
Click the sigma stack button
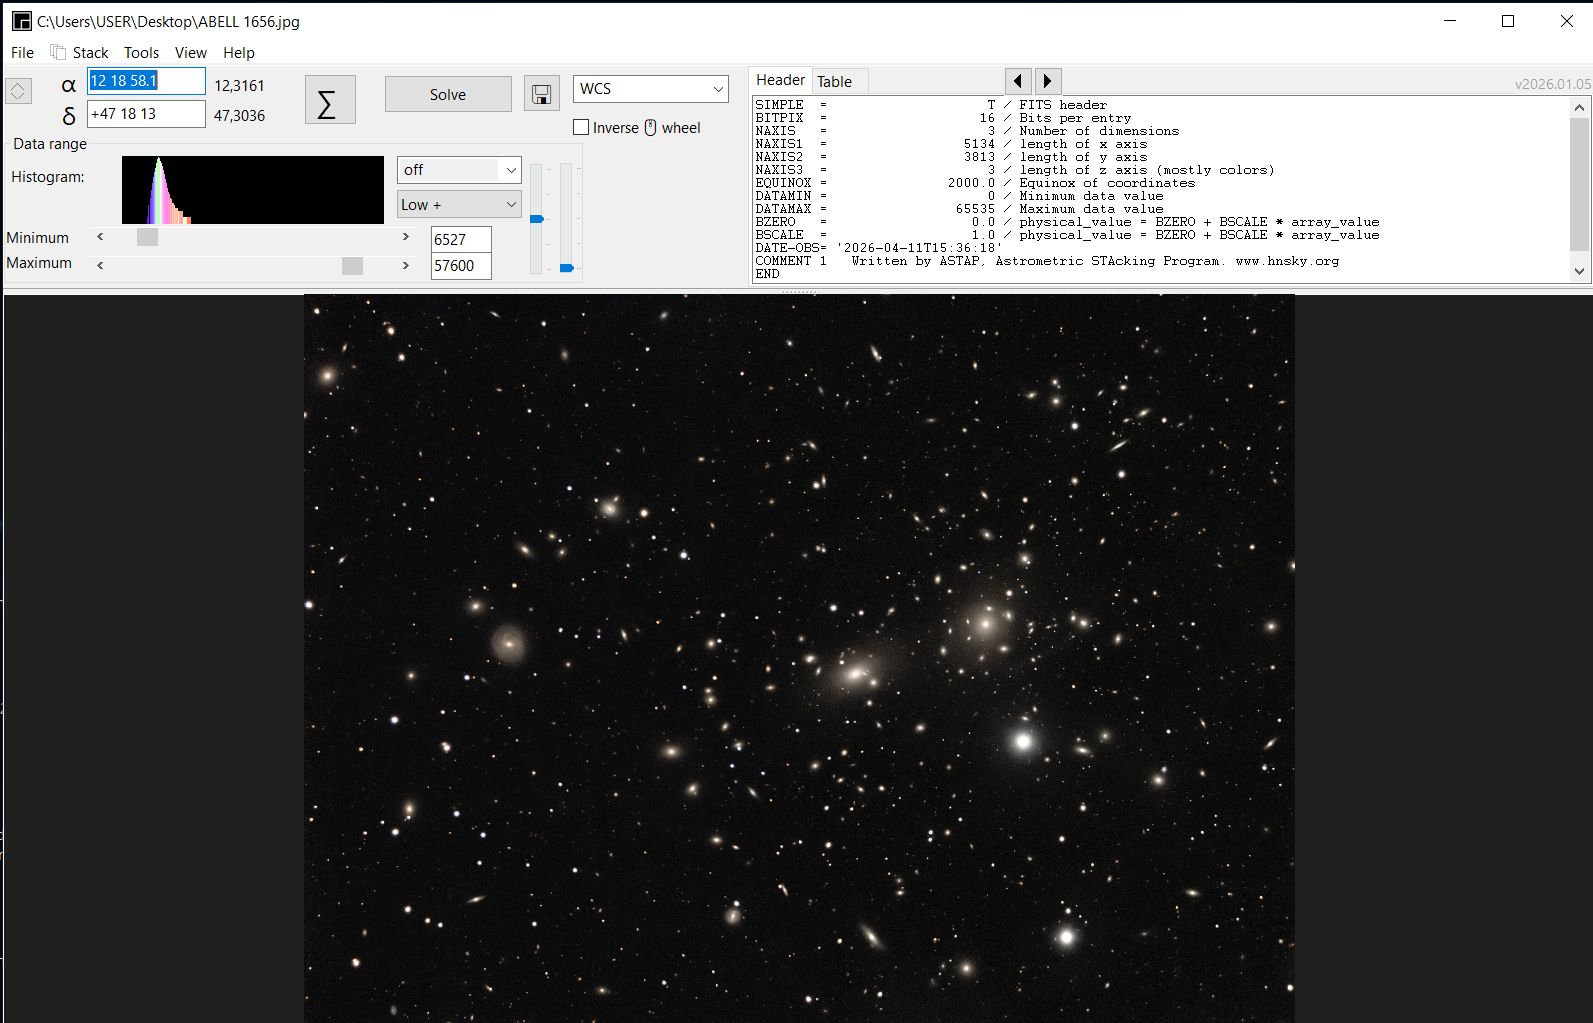click(x=330, y=100)
